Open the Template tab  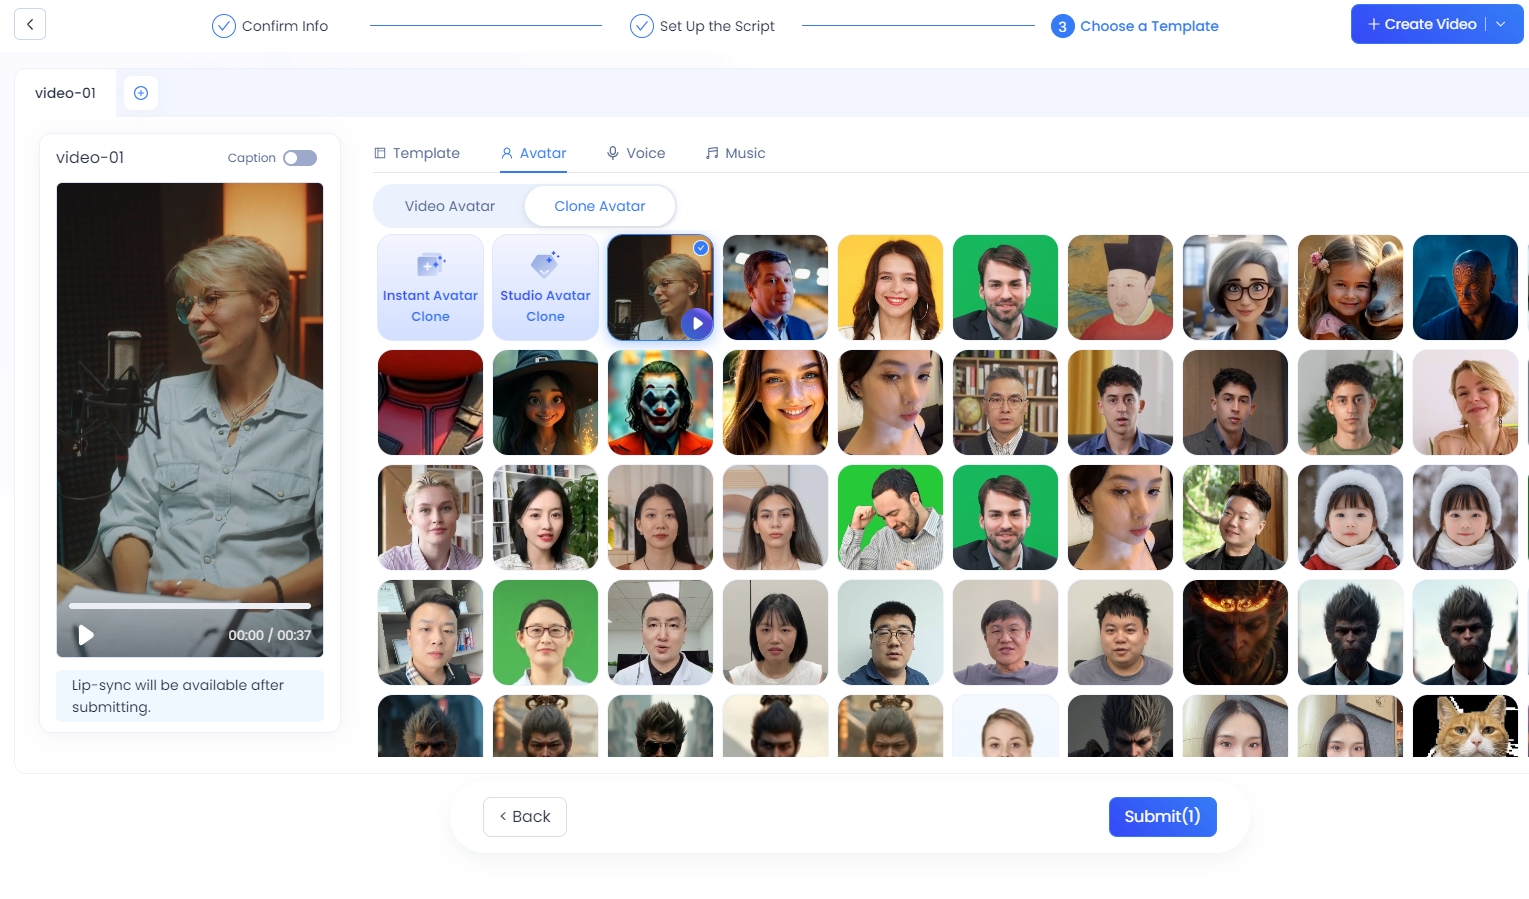pos(417,153)
